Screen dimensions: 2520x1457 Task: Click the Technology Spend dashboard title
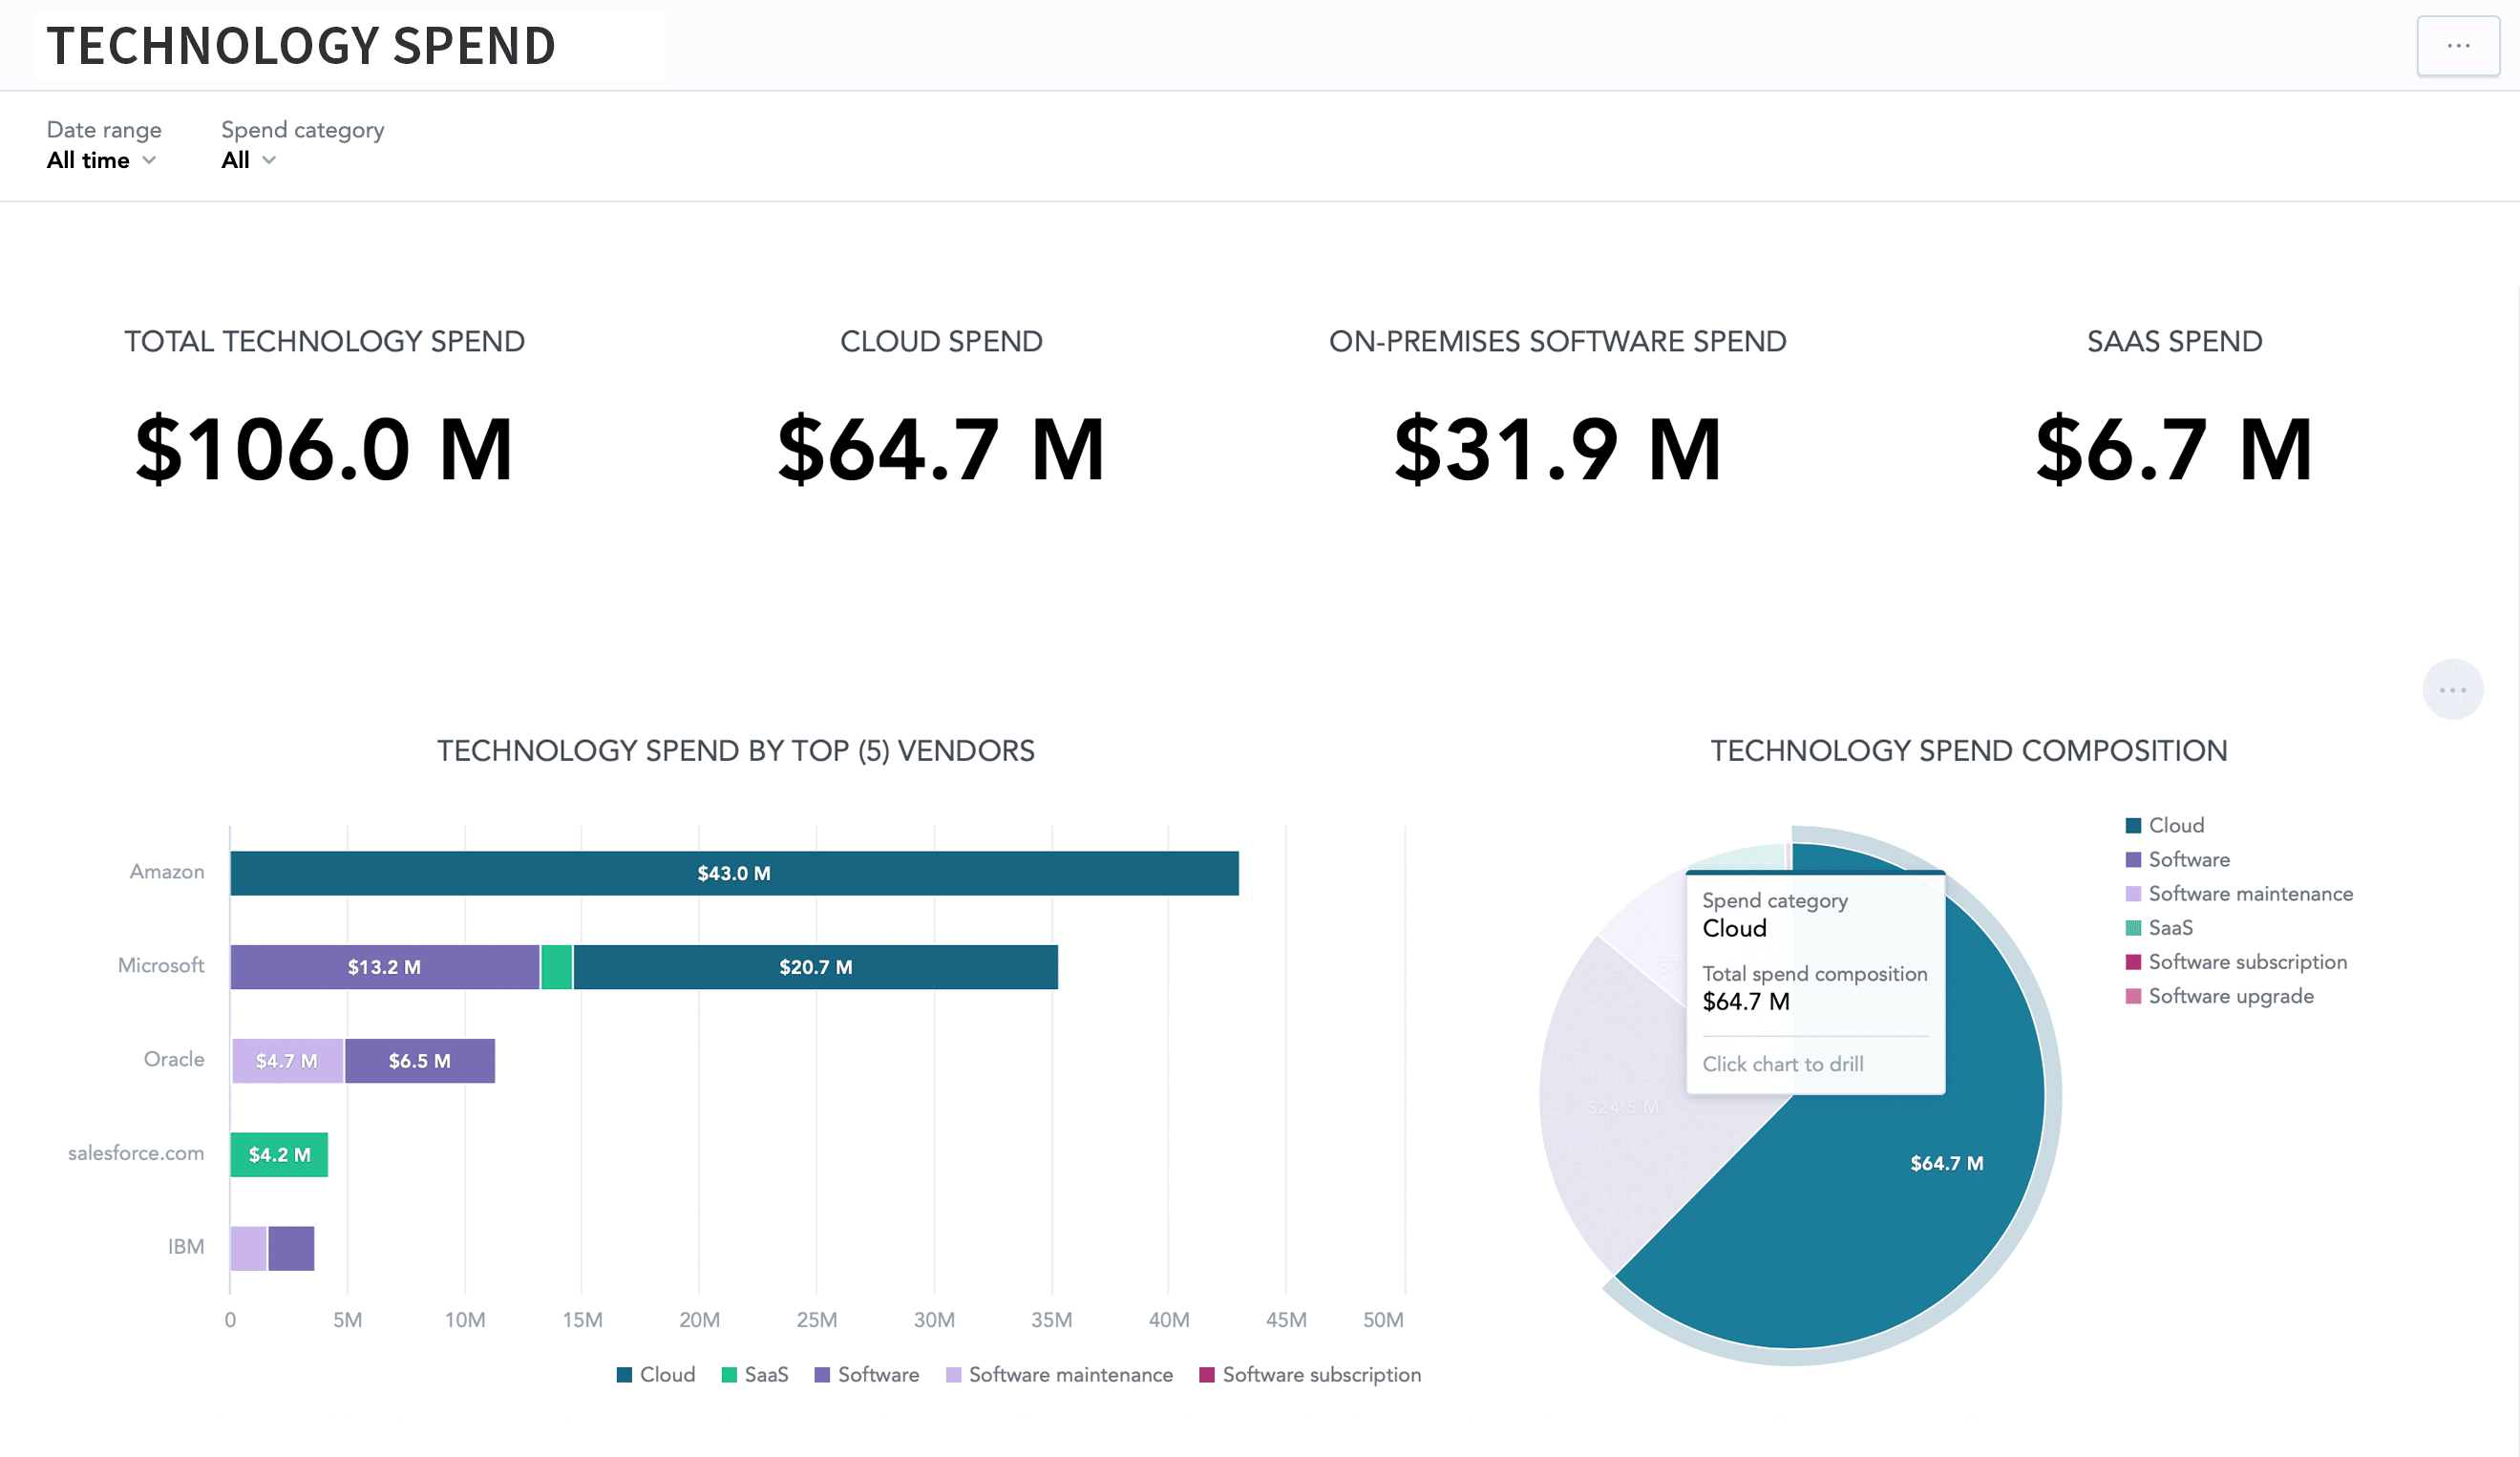(301, 46)
